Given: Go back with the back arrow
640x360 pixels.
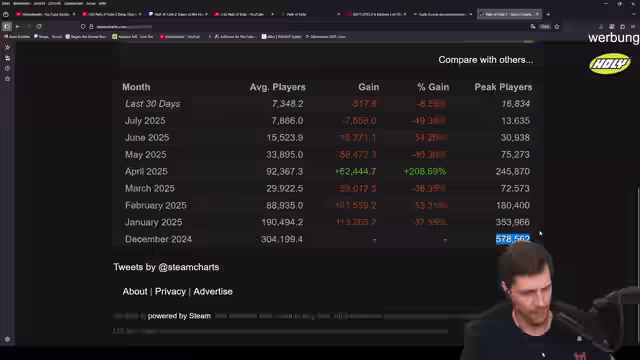Looking at the screenshot, I should 18,27.
